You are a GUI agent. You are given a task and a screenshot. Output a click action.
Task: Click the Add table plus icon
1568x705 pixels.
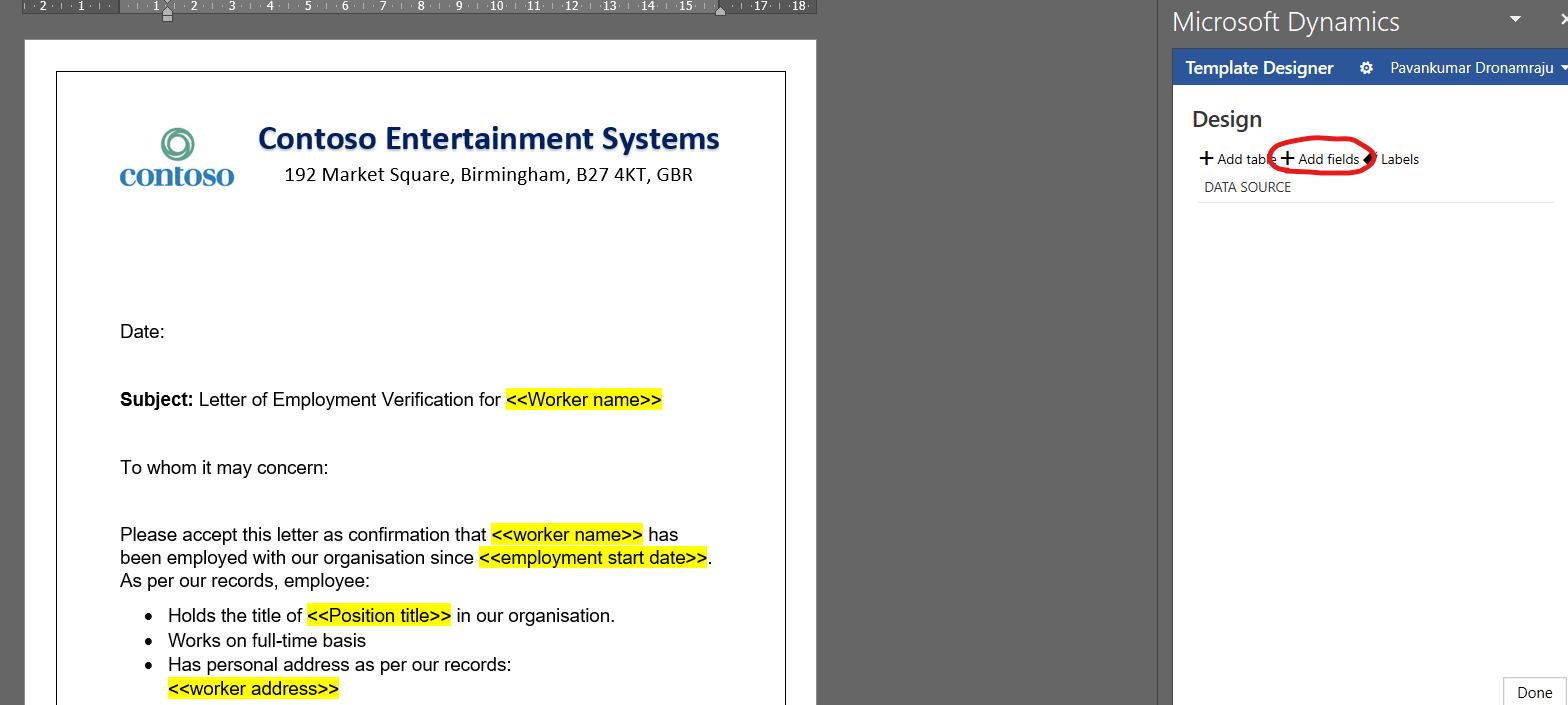(x=1207, y=159)
